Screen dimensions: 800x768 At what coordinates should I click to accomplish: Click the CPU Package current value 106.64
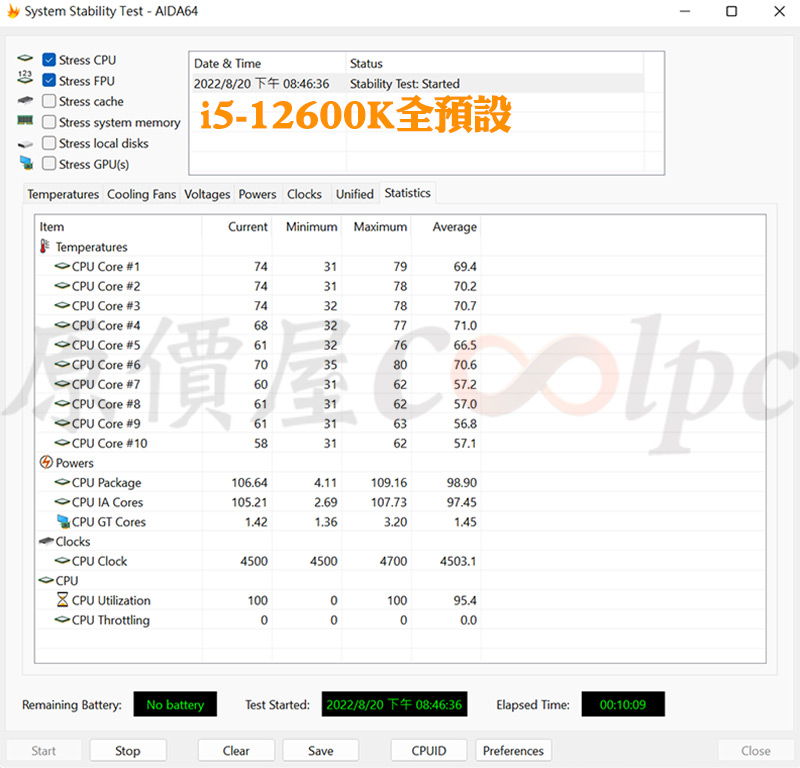(249, 482)
